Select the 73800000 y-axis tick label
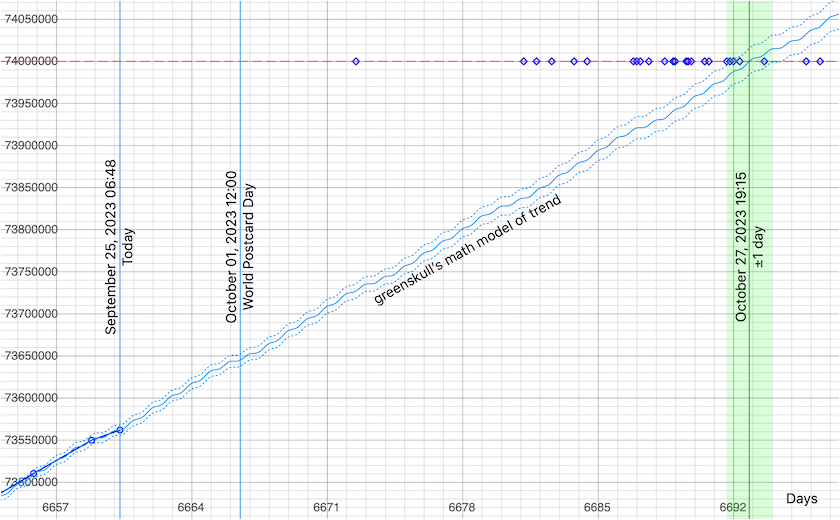The height and width of the screenshot is (520, 840). [x=29, y=230]
